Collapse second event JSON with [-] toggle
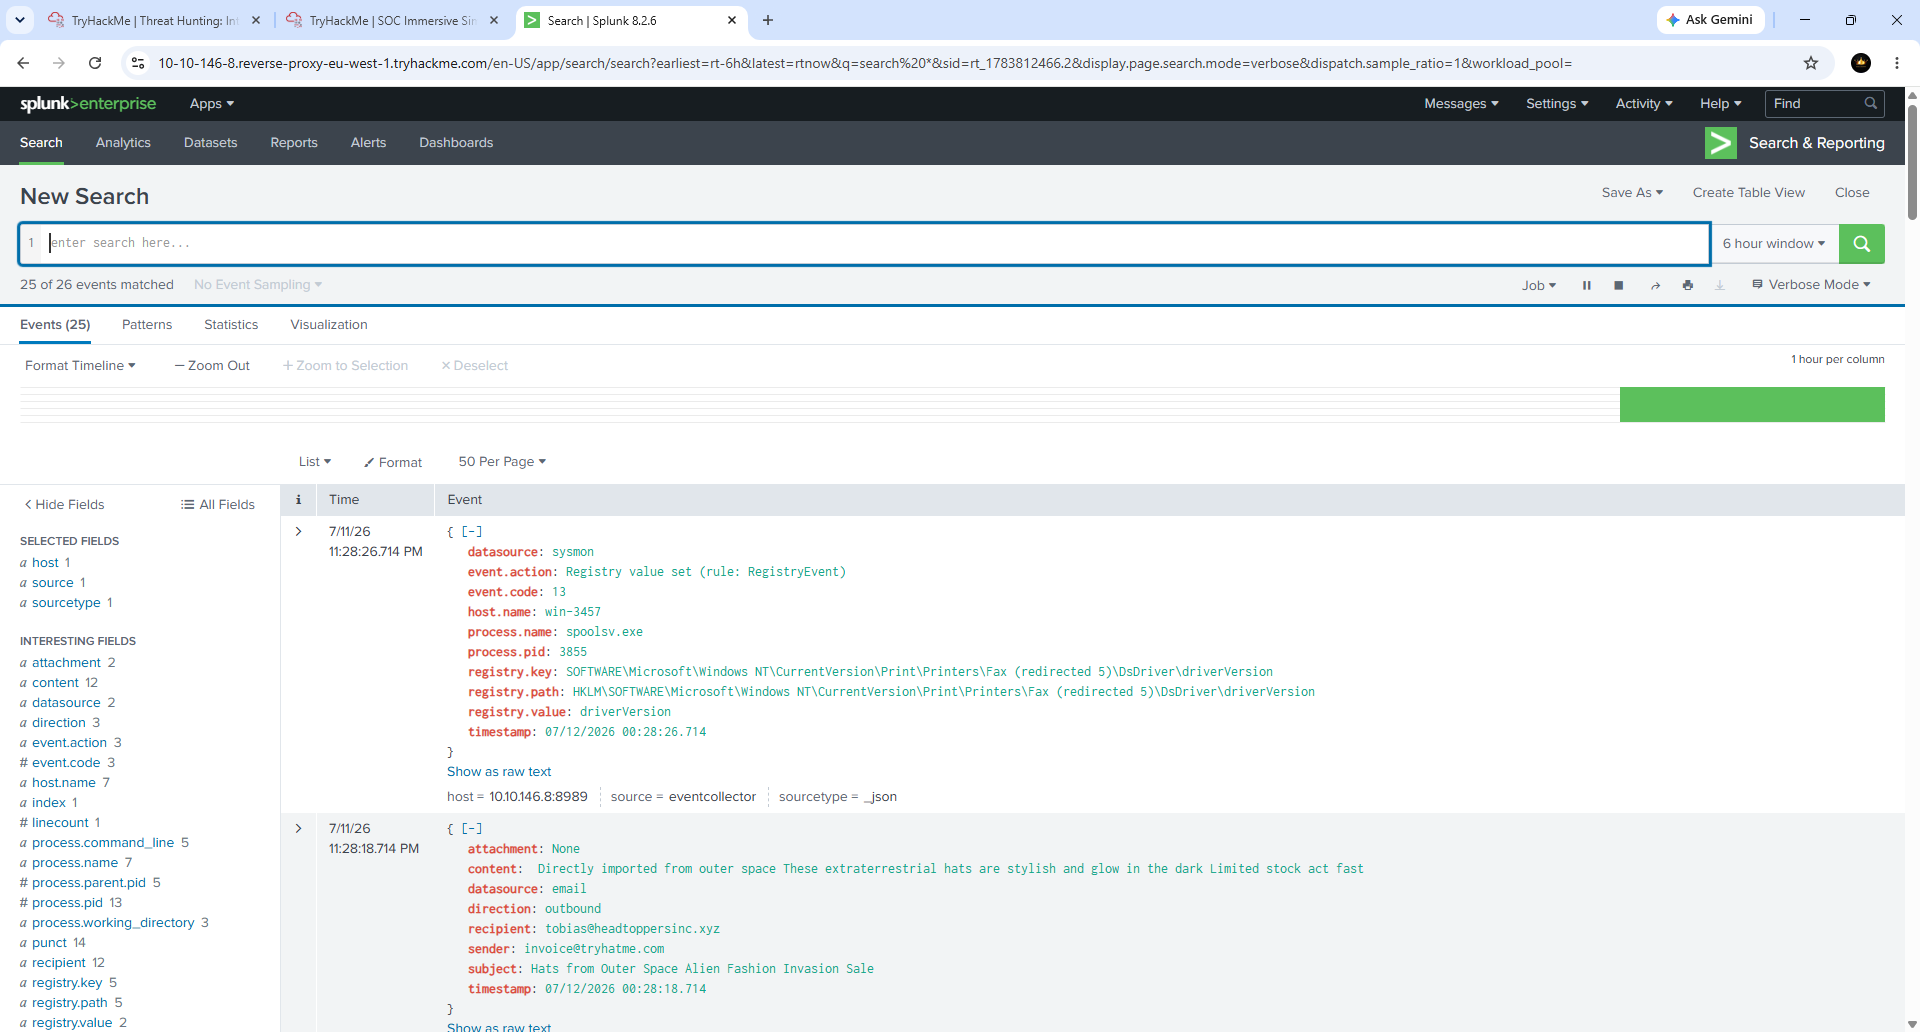This screenshot has width=1920, height=1032. point(472,829)
